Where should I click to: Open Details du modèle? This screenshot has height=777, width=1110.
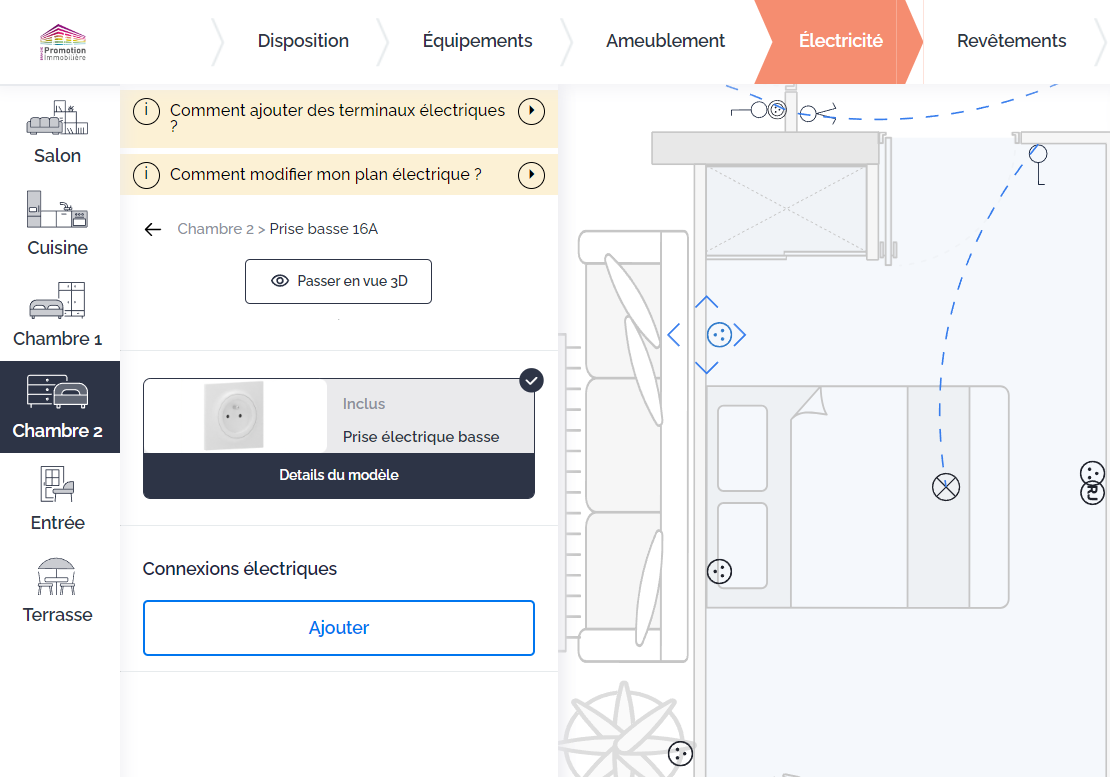pos(339,475)
